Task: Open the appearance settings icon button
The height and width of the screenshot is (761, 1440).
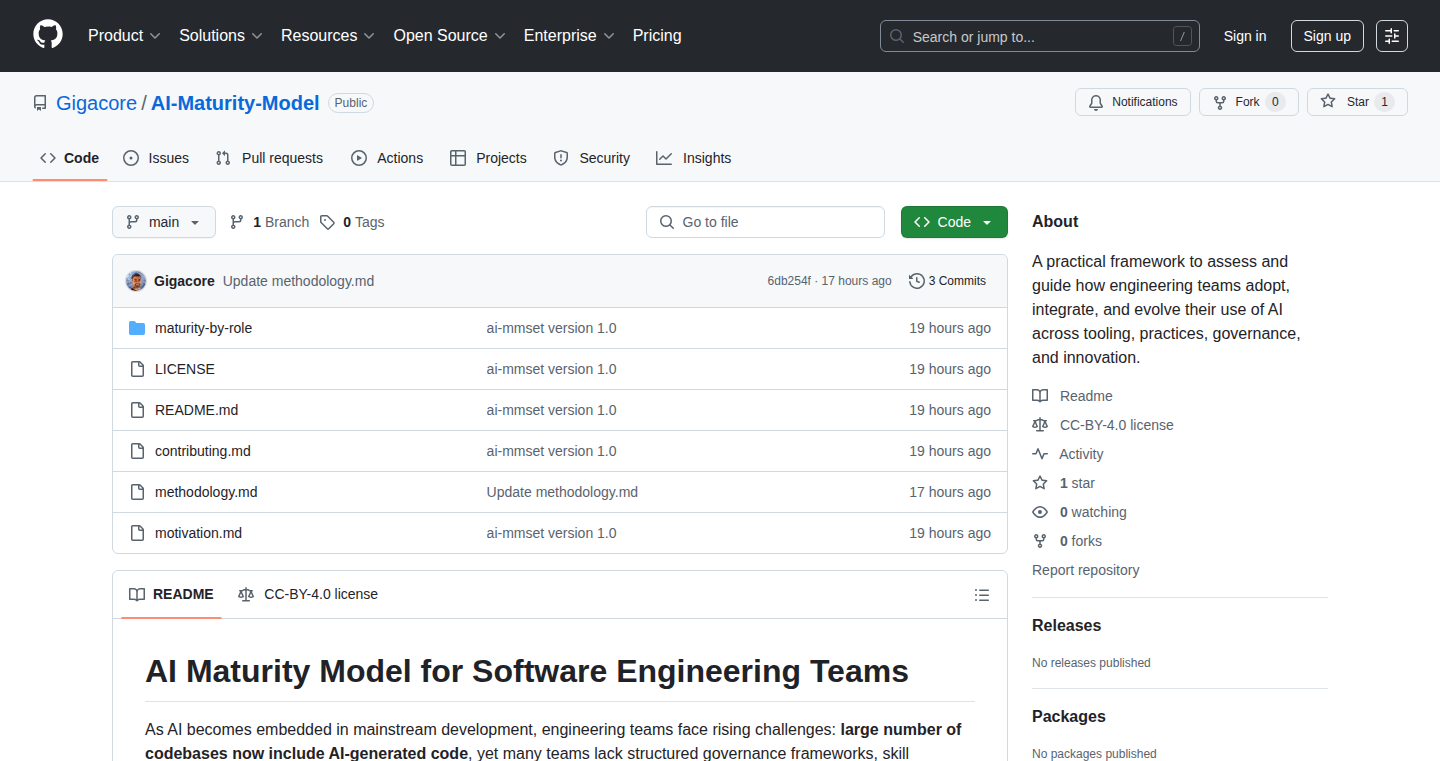Action: tap(1392, 36)
